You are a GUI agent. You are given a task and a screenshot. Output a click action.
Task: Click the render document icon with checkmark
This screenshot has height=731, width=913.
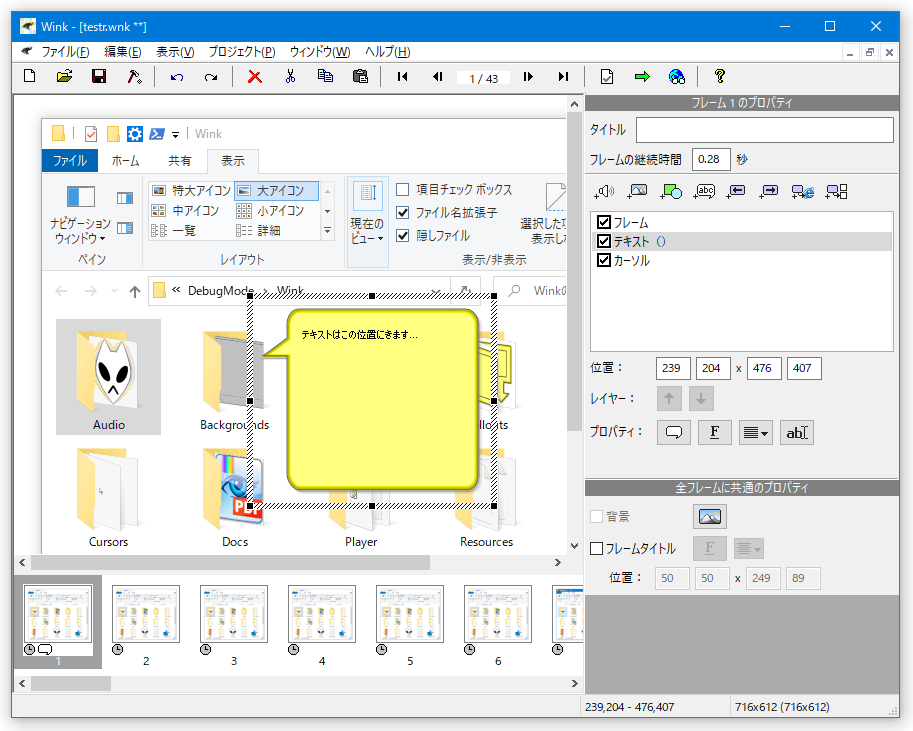(x=607, y=76)
